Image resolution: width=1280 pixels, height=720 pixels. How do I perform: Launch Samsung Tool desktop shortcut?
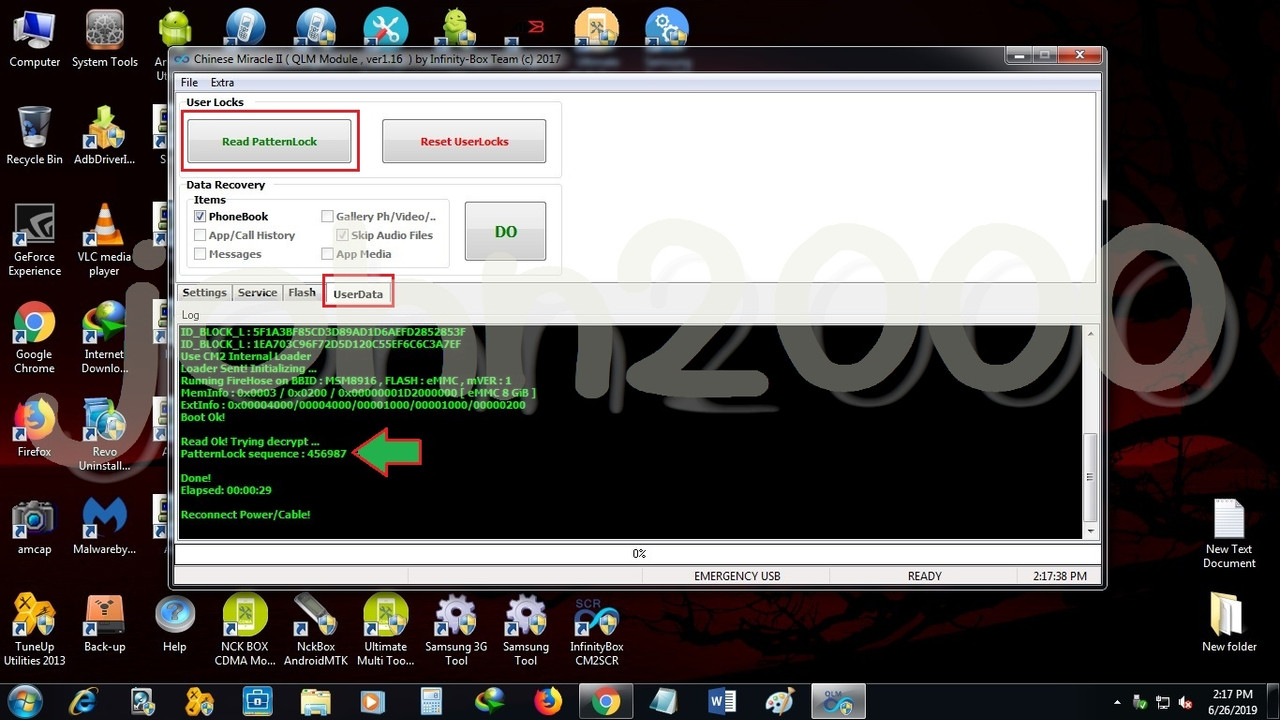click(x=526, y=630)
